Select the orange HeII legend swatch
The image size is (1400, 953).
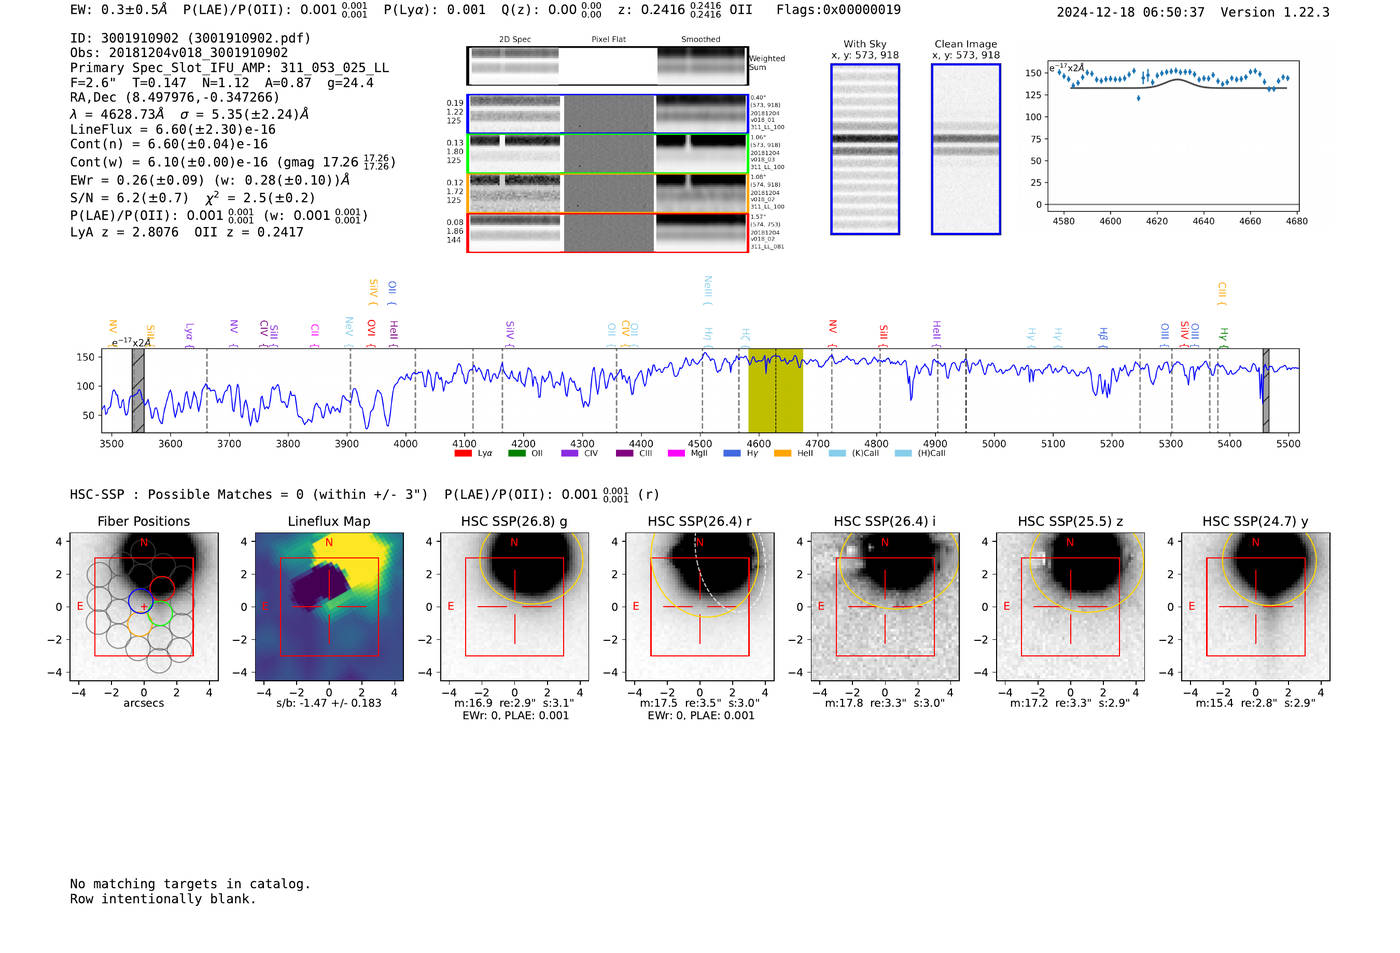click(782, 453)
